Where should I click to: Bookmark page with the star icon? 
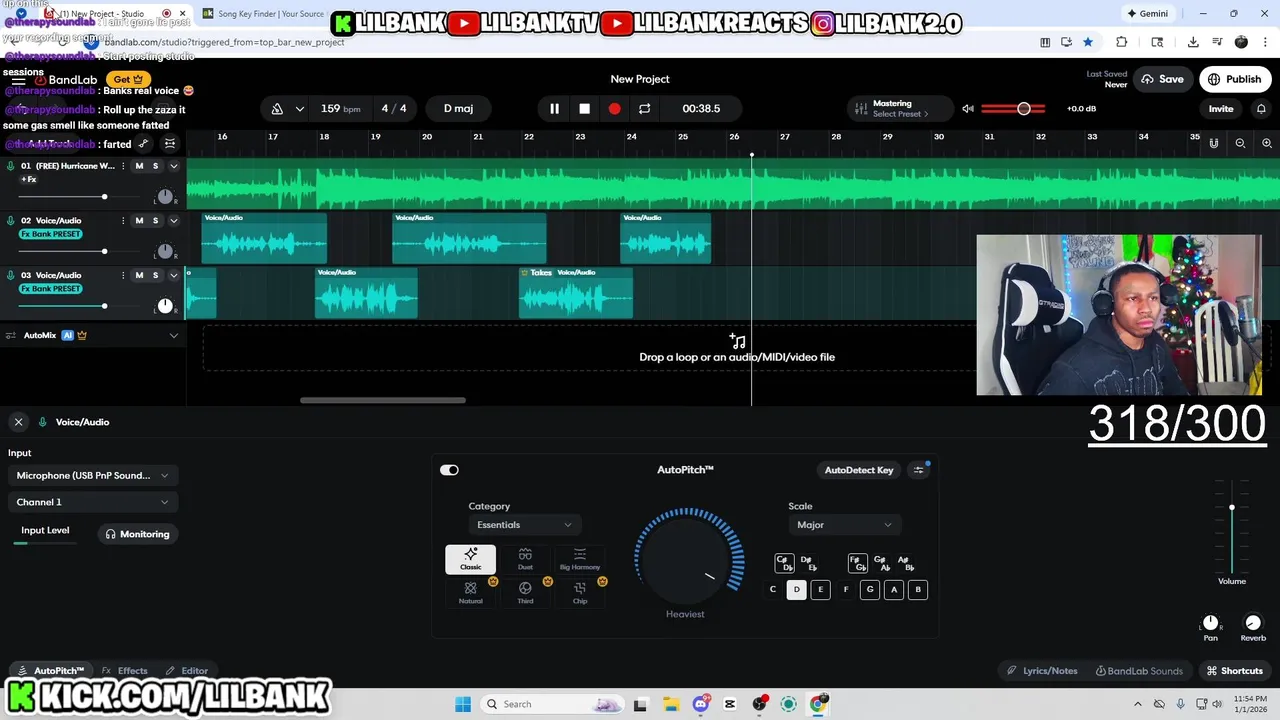(x=1087, y=42)
